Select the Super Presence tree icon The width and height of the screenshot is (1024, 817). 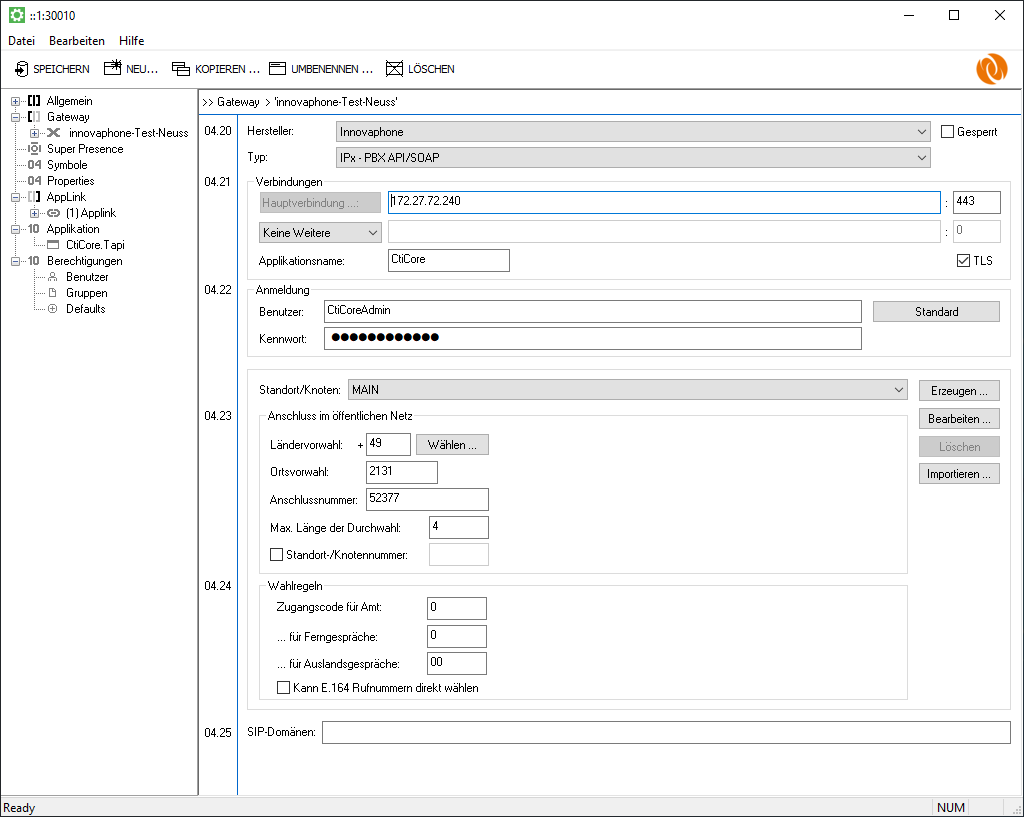click(35, 149)
